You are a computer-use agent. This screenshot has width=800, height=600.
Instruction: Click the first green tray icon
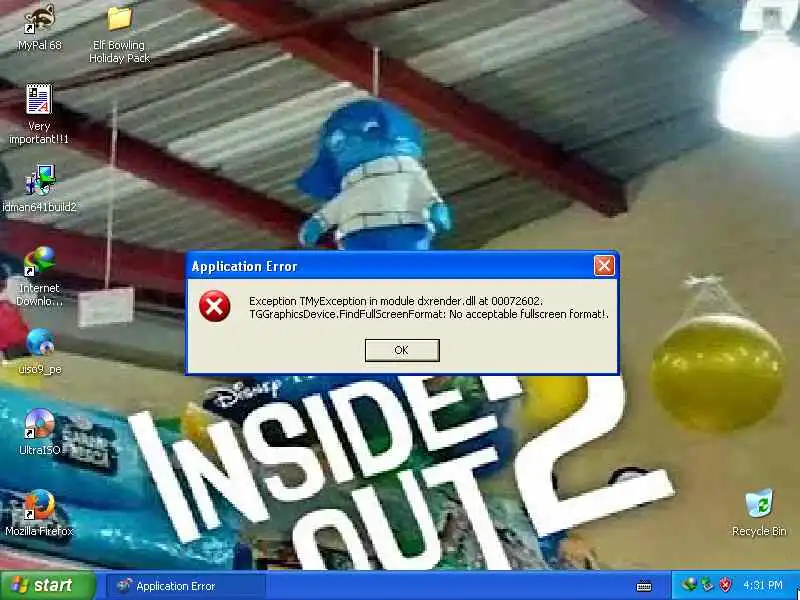pos(689,585)
